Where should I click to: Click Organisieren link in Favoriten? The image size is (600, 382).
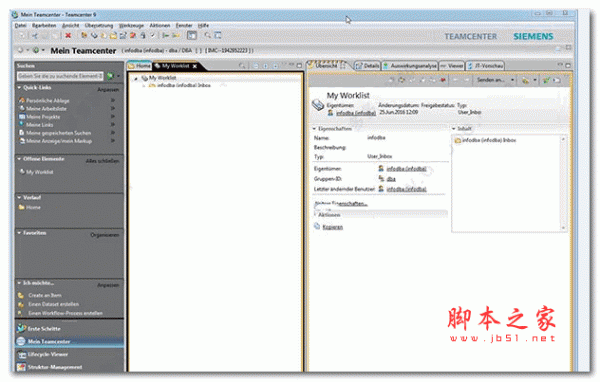point(105,235)
